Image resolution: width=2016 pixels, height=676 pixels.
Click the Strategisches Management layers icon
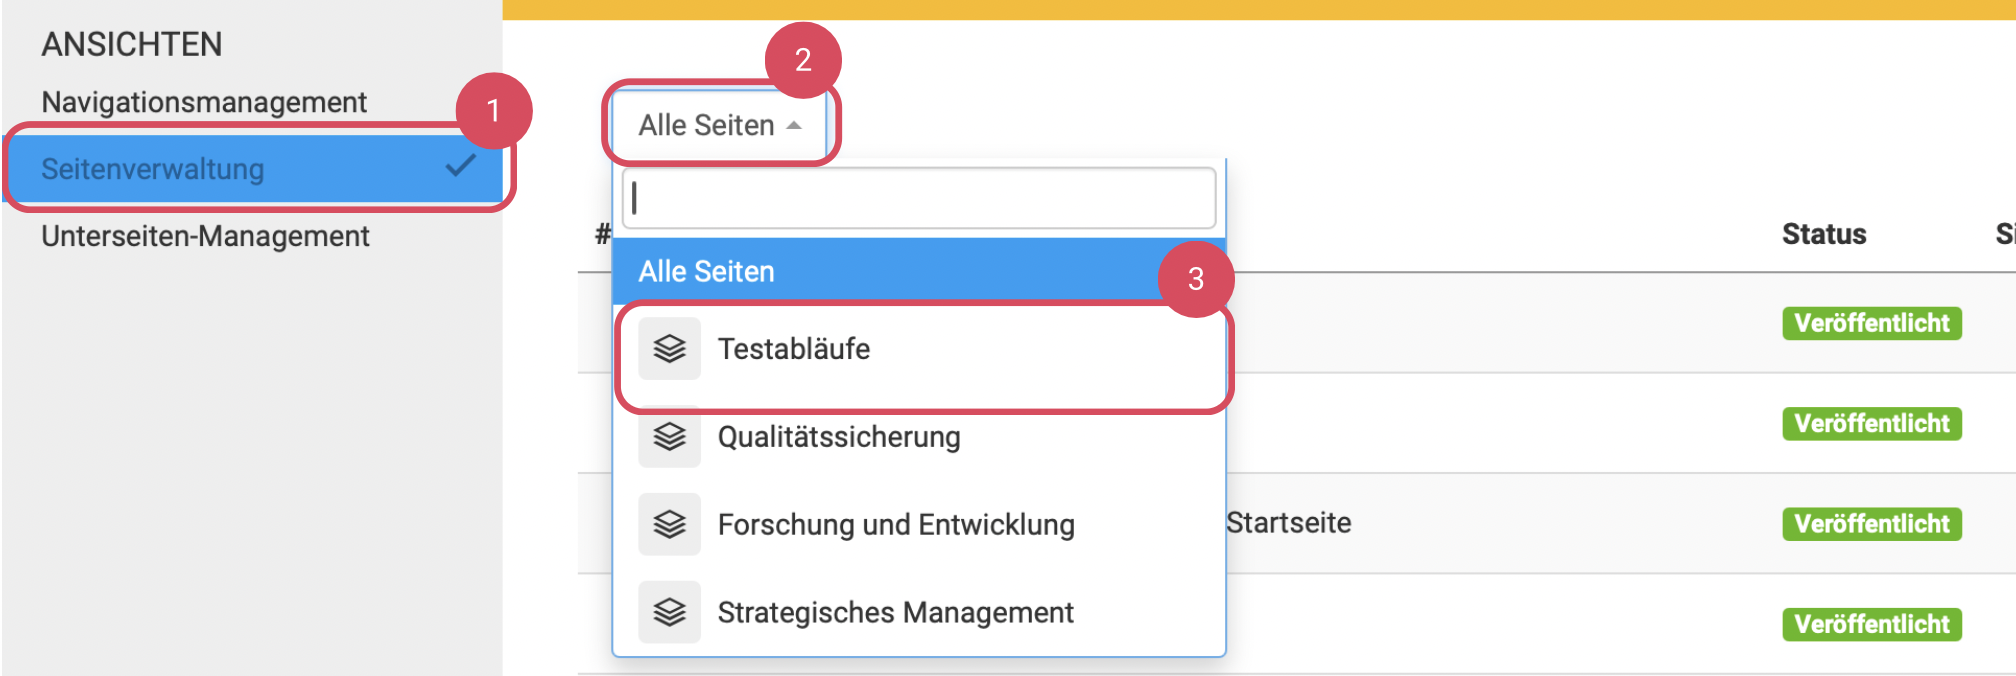click(669, 612)
